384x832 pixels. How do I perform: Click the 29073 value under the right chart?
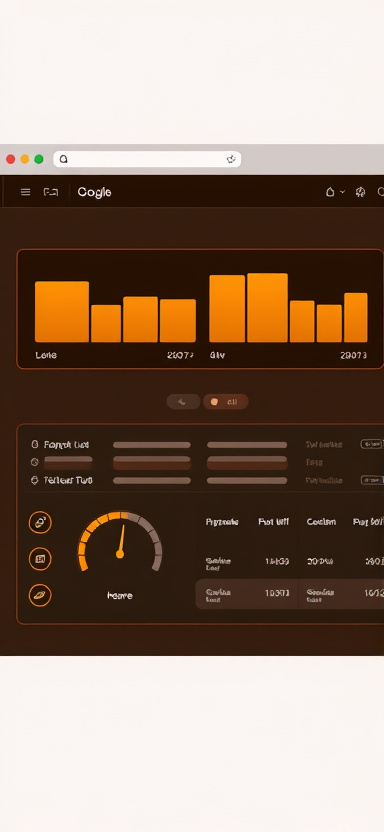point(353,356)
